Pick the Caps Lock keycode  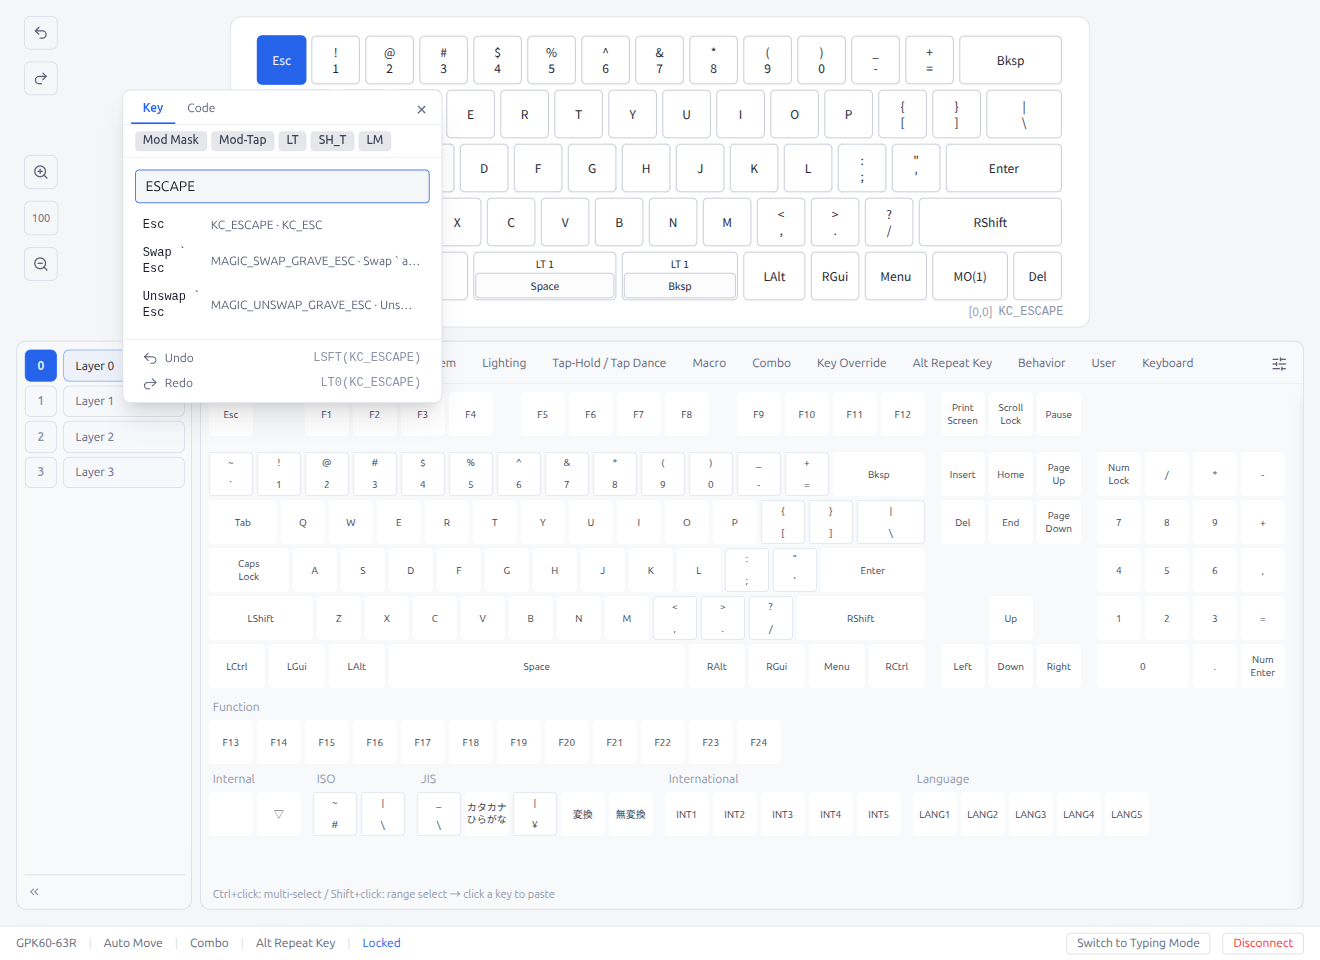[x=249, y=570]
